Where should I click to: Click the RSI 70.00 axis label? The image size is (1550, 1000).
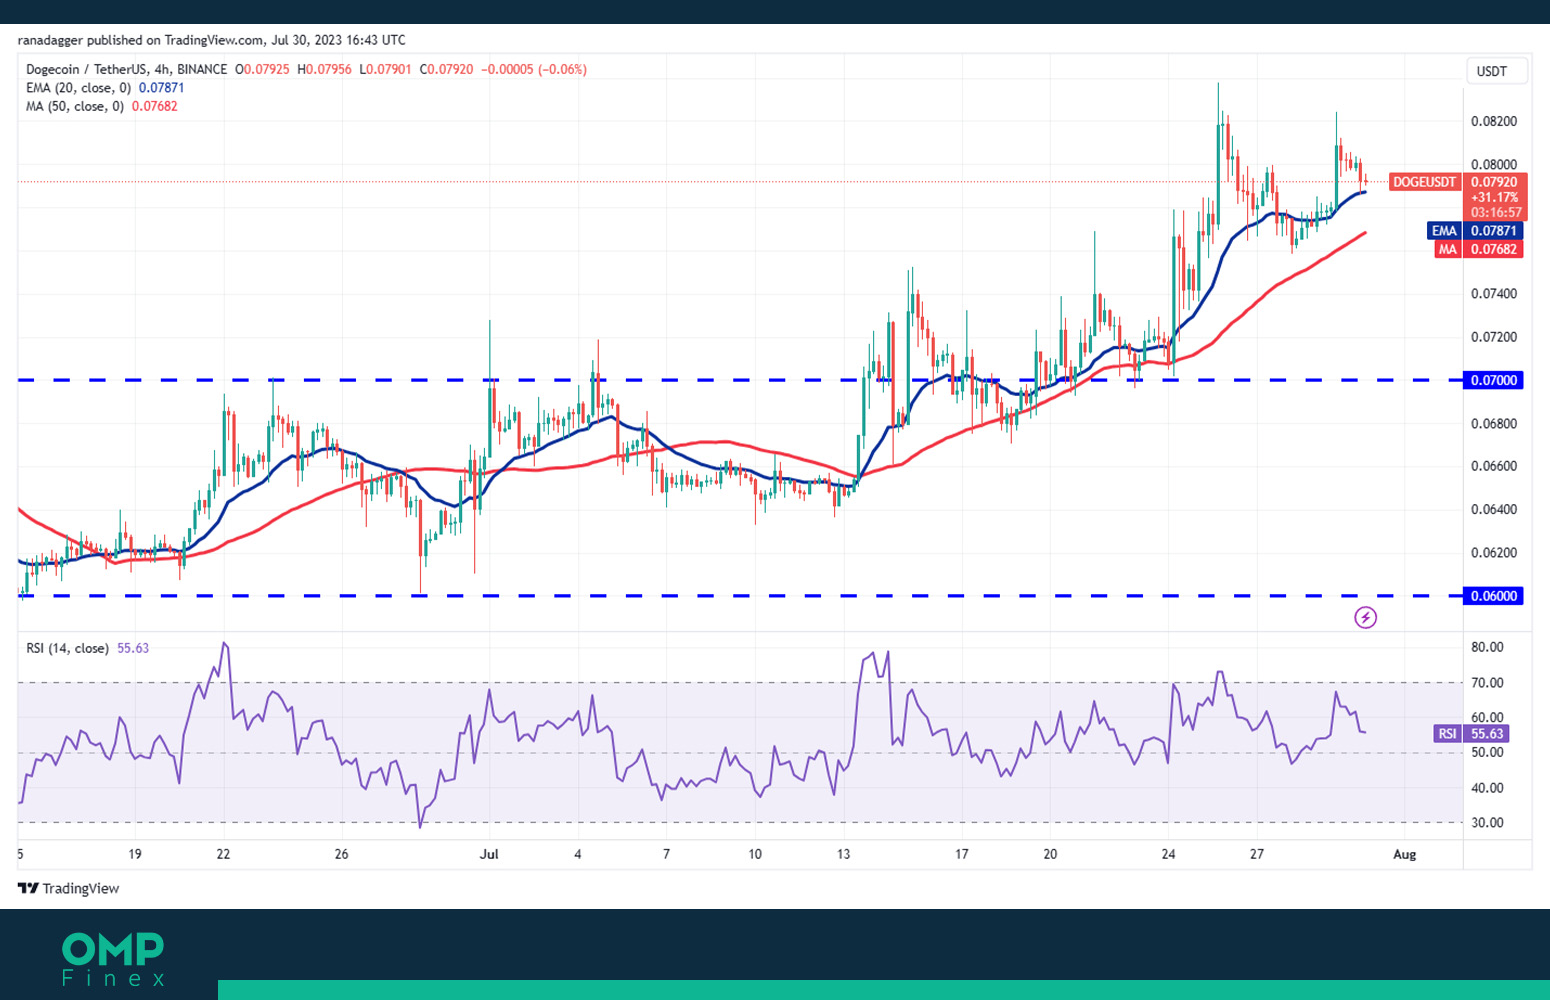tap(1488, 683)
